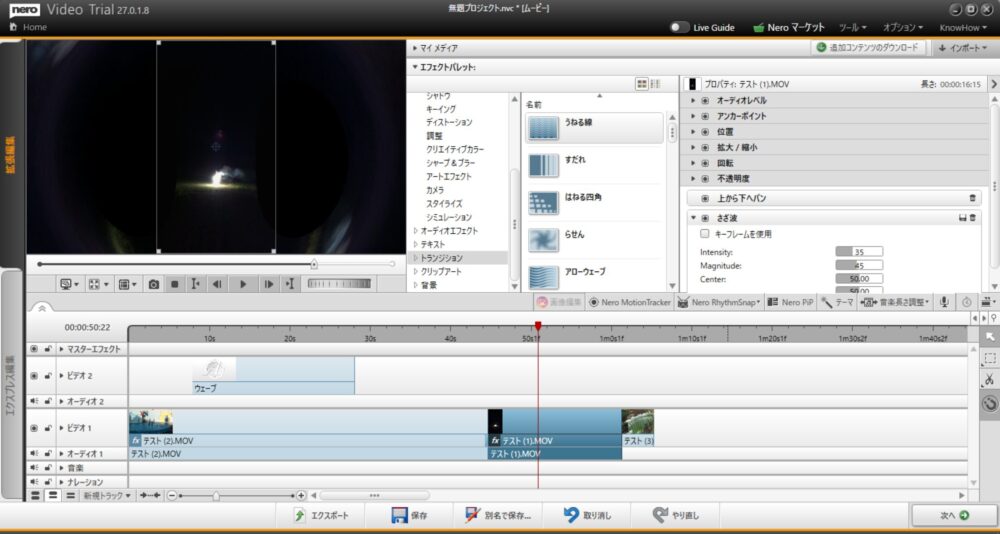This screenshot has width=1000, height=534.
Task: Click the 取り消し undo button
Action: coord(587,515)
